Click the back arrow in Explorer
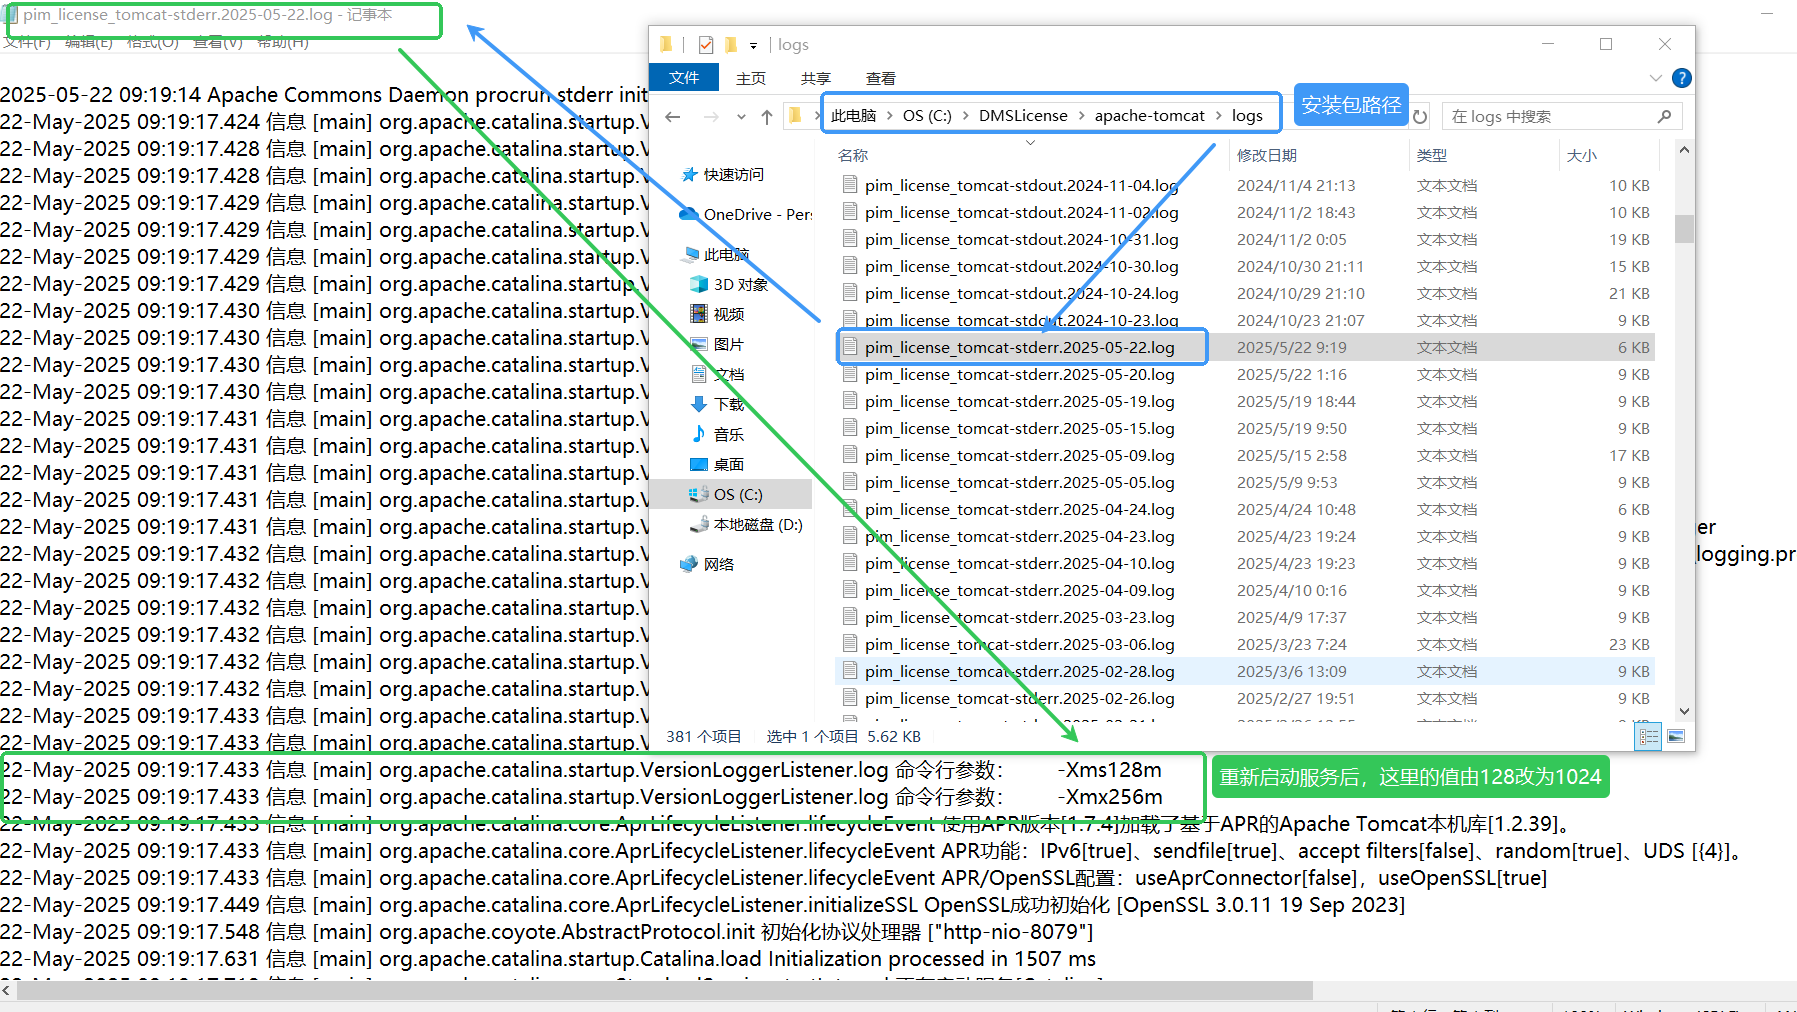 673,117
